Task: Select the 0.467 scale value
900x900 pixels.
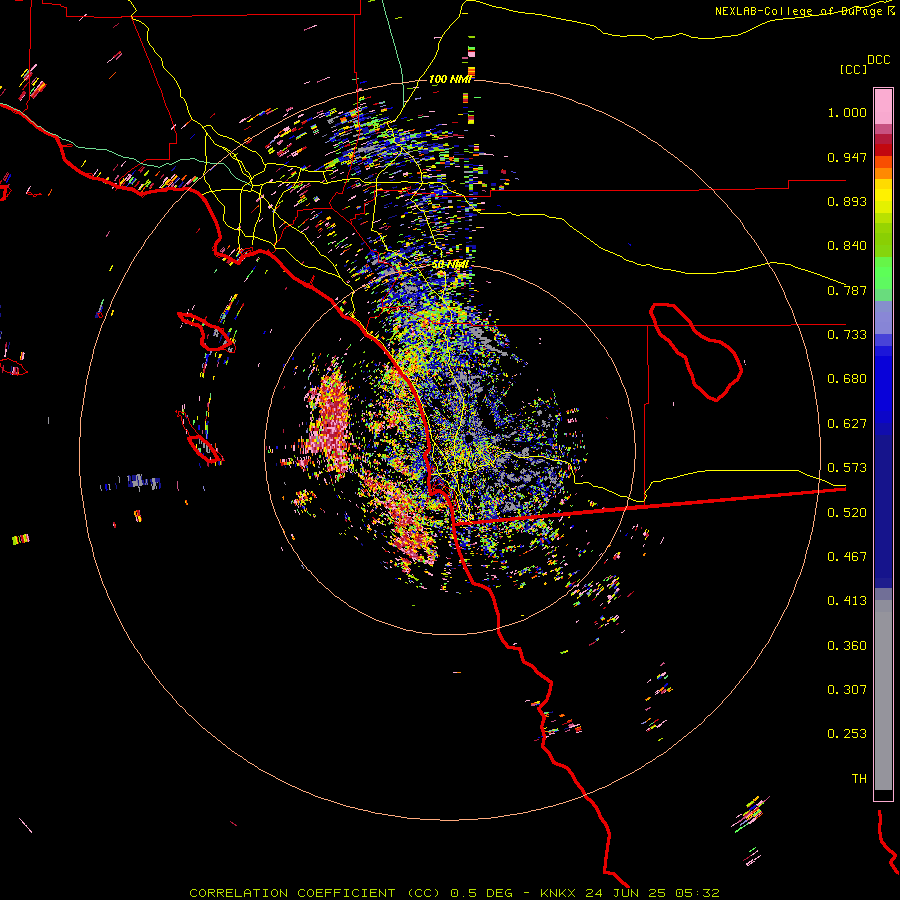Action: pyautogui.click(x=847, y=557)
